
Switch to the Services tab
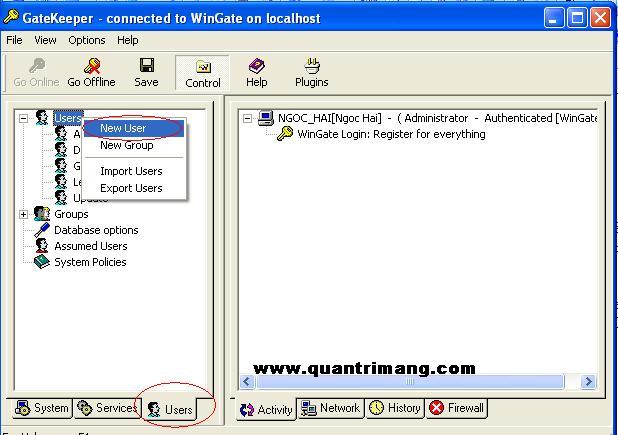106,408
